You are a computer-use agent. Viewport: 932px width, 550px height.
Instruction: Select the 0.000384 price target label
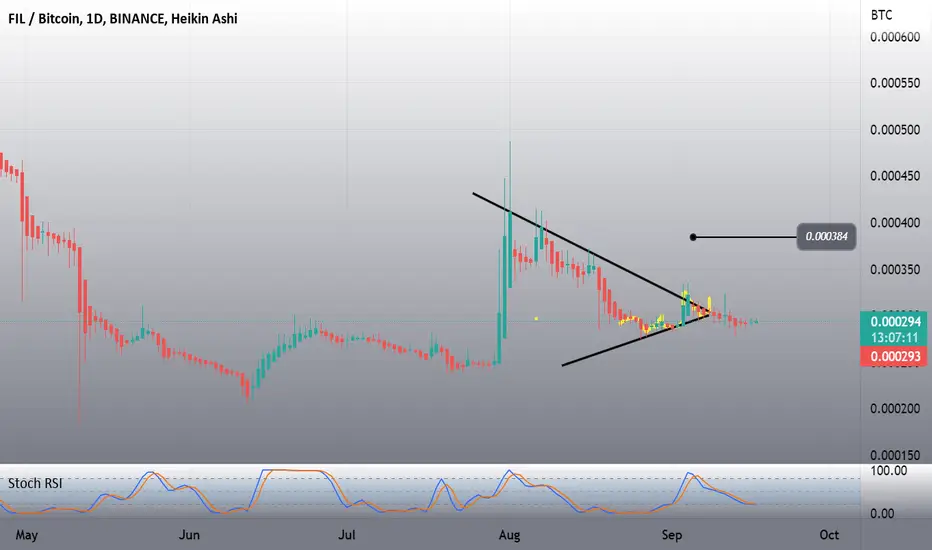click(826, 237)
